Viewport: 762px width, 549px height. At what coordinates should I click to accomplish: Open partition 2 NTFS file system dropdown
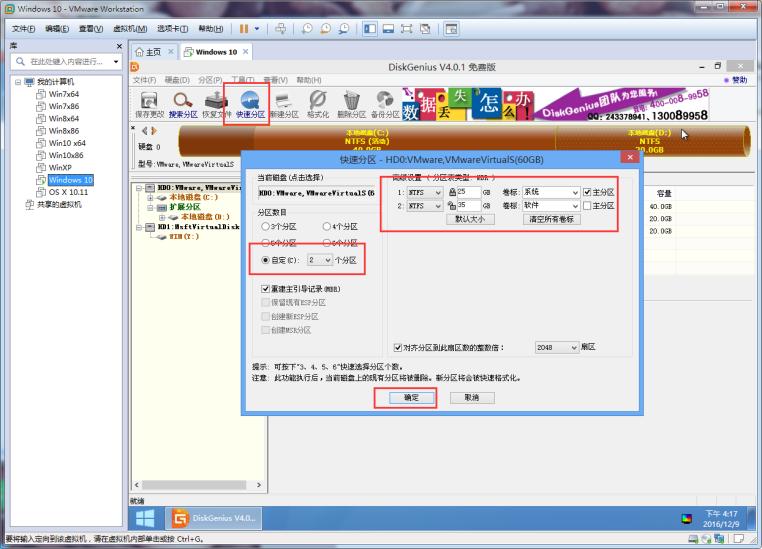[x=424, y=206]
